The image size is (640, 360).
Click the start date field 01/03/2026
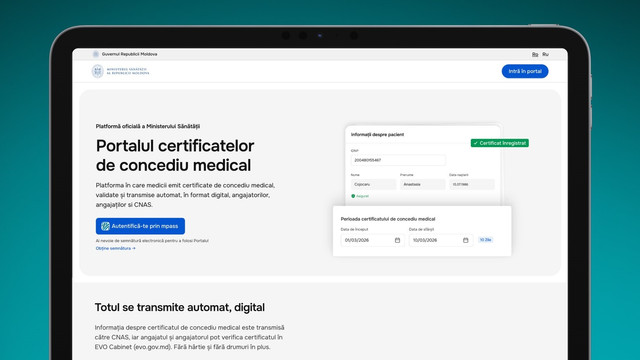tap(372, 240)
